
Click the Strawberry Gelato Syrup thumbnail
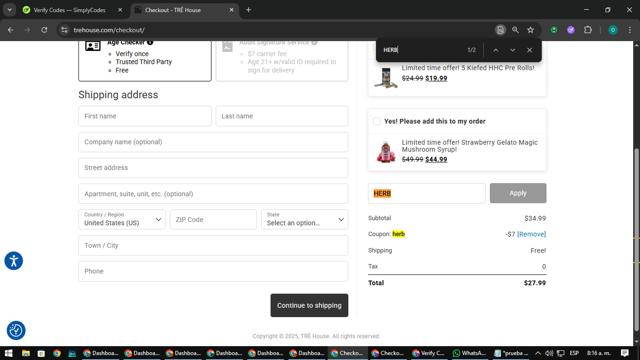[x=386, y=152]
